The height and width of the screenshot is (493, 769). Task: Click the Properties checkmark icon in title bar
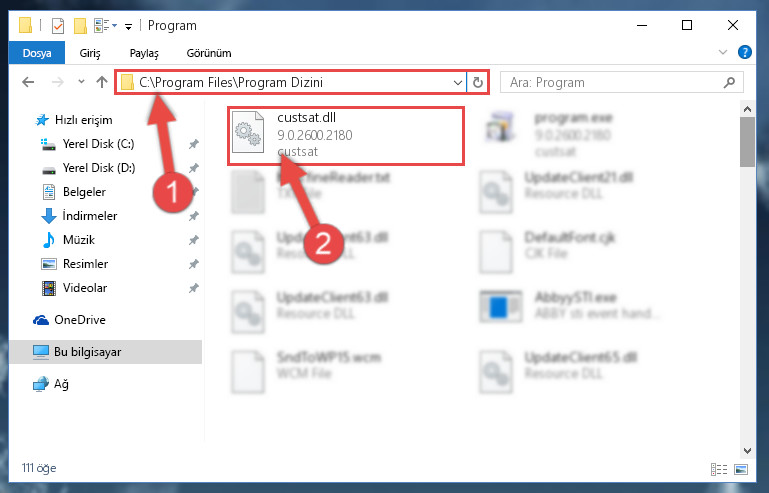coord(58,26)
